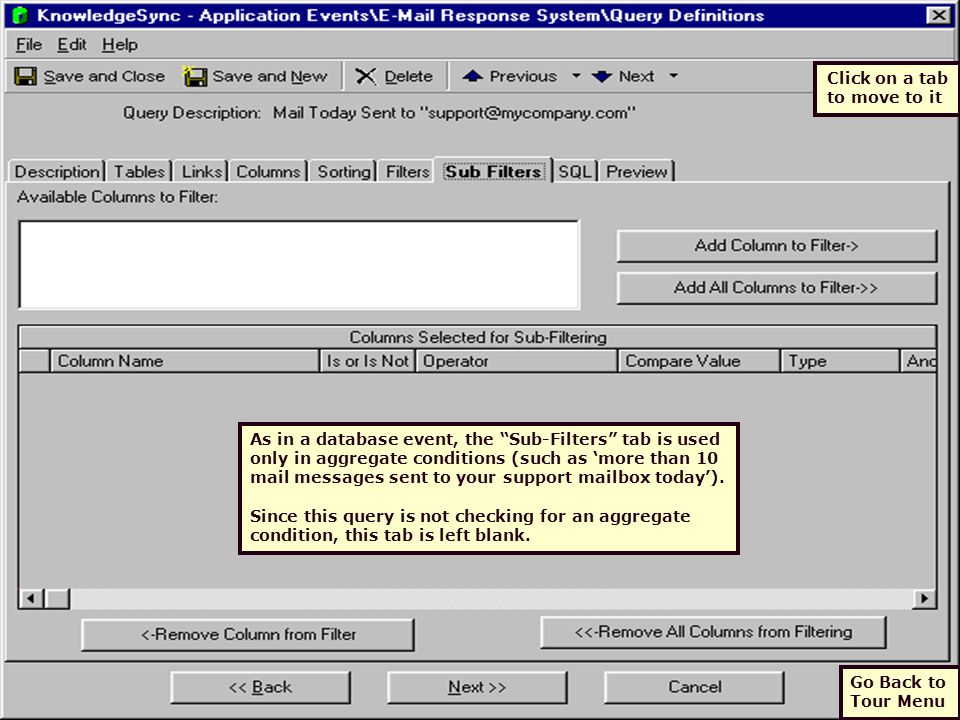This screenshot has height=720, width=960.
Task: Click the Save and Close floppy icon
Action: (x=25, y=77)
